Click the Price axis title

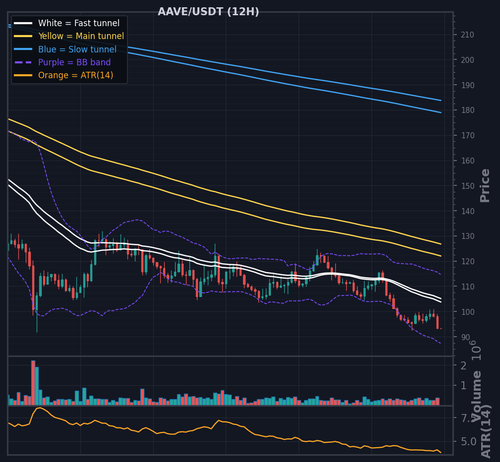coord(485,186)
